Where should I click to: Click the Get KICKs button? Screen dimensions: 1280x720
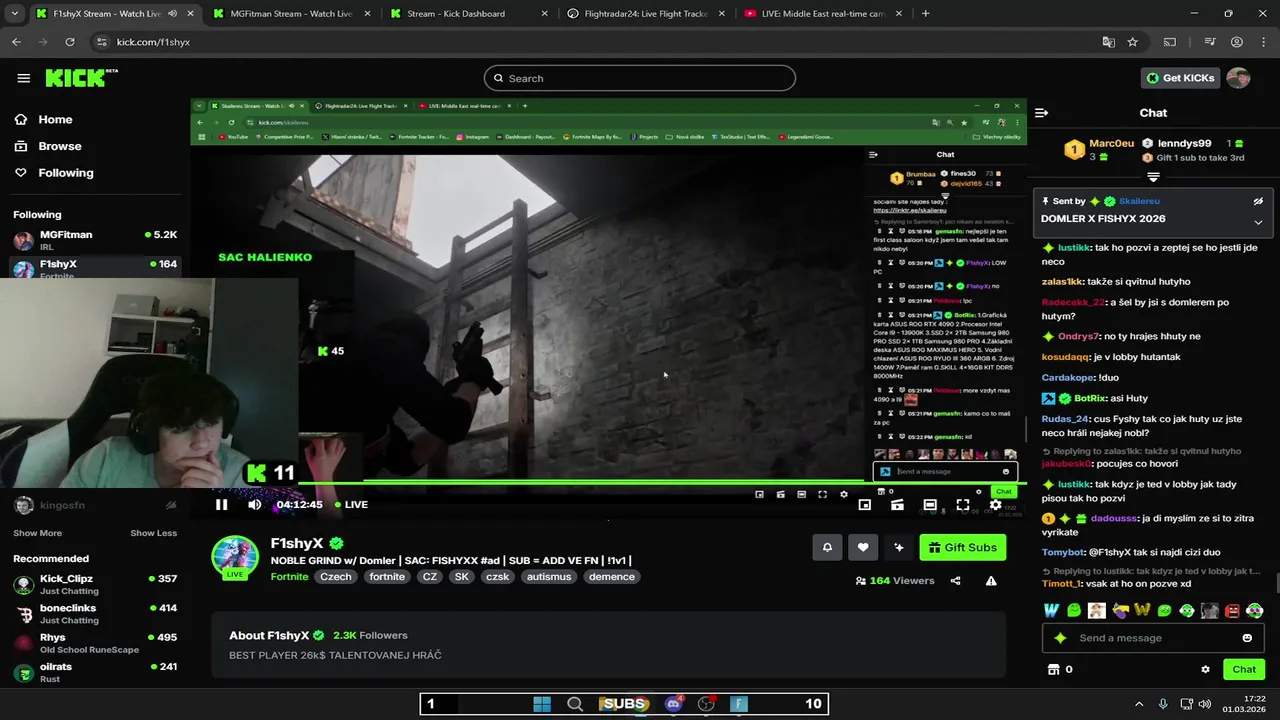coord(1180,78)
